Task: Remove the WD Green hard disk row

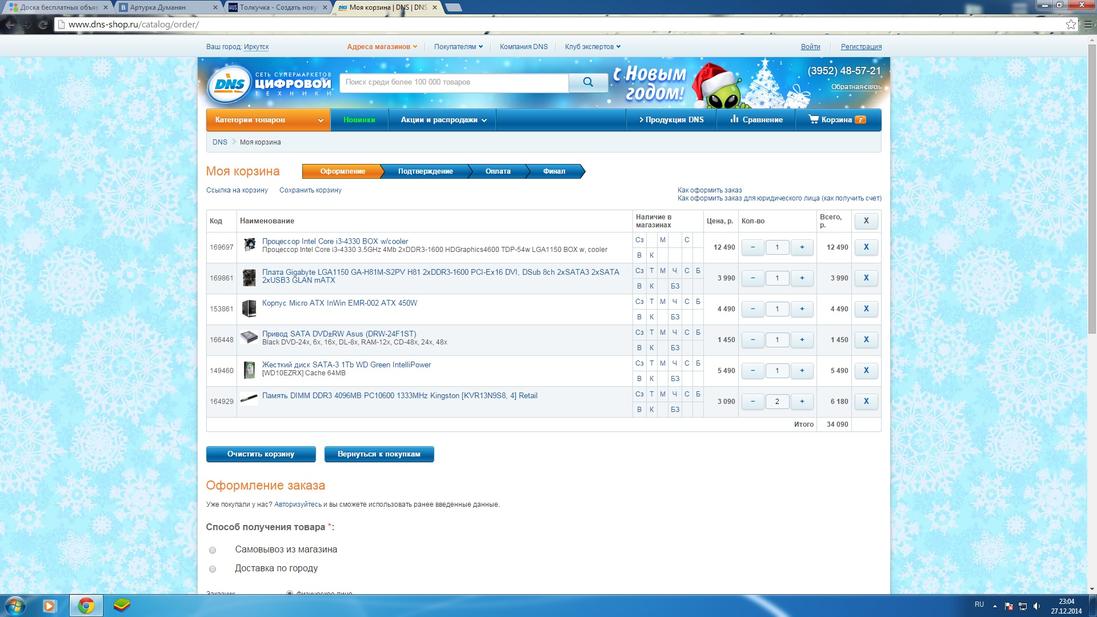Action: coord(866,370)
